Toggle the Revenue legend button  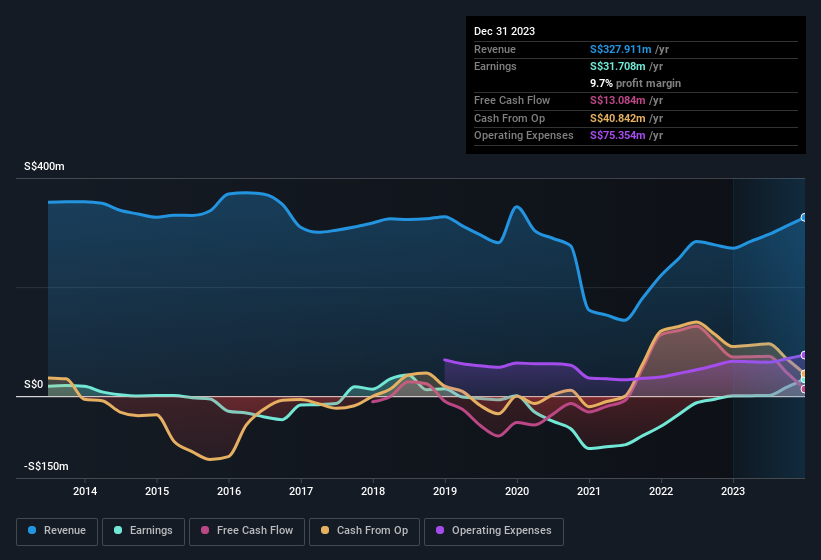(x=58, y=531)
